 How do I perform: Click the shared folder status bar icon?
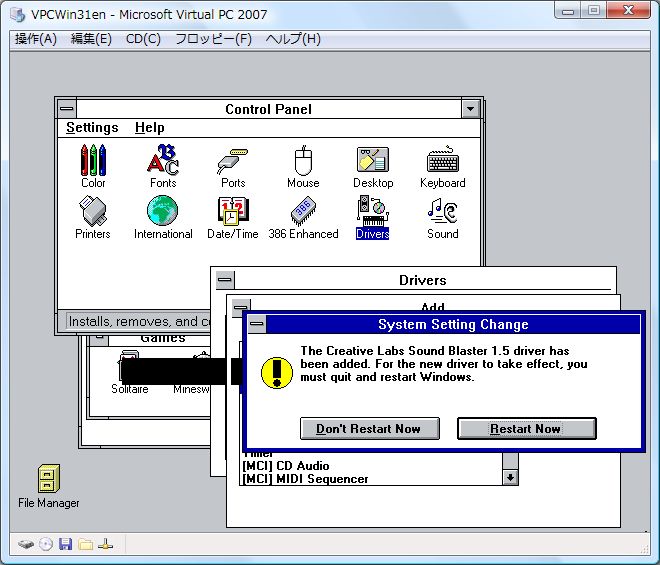point(85,544)
